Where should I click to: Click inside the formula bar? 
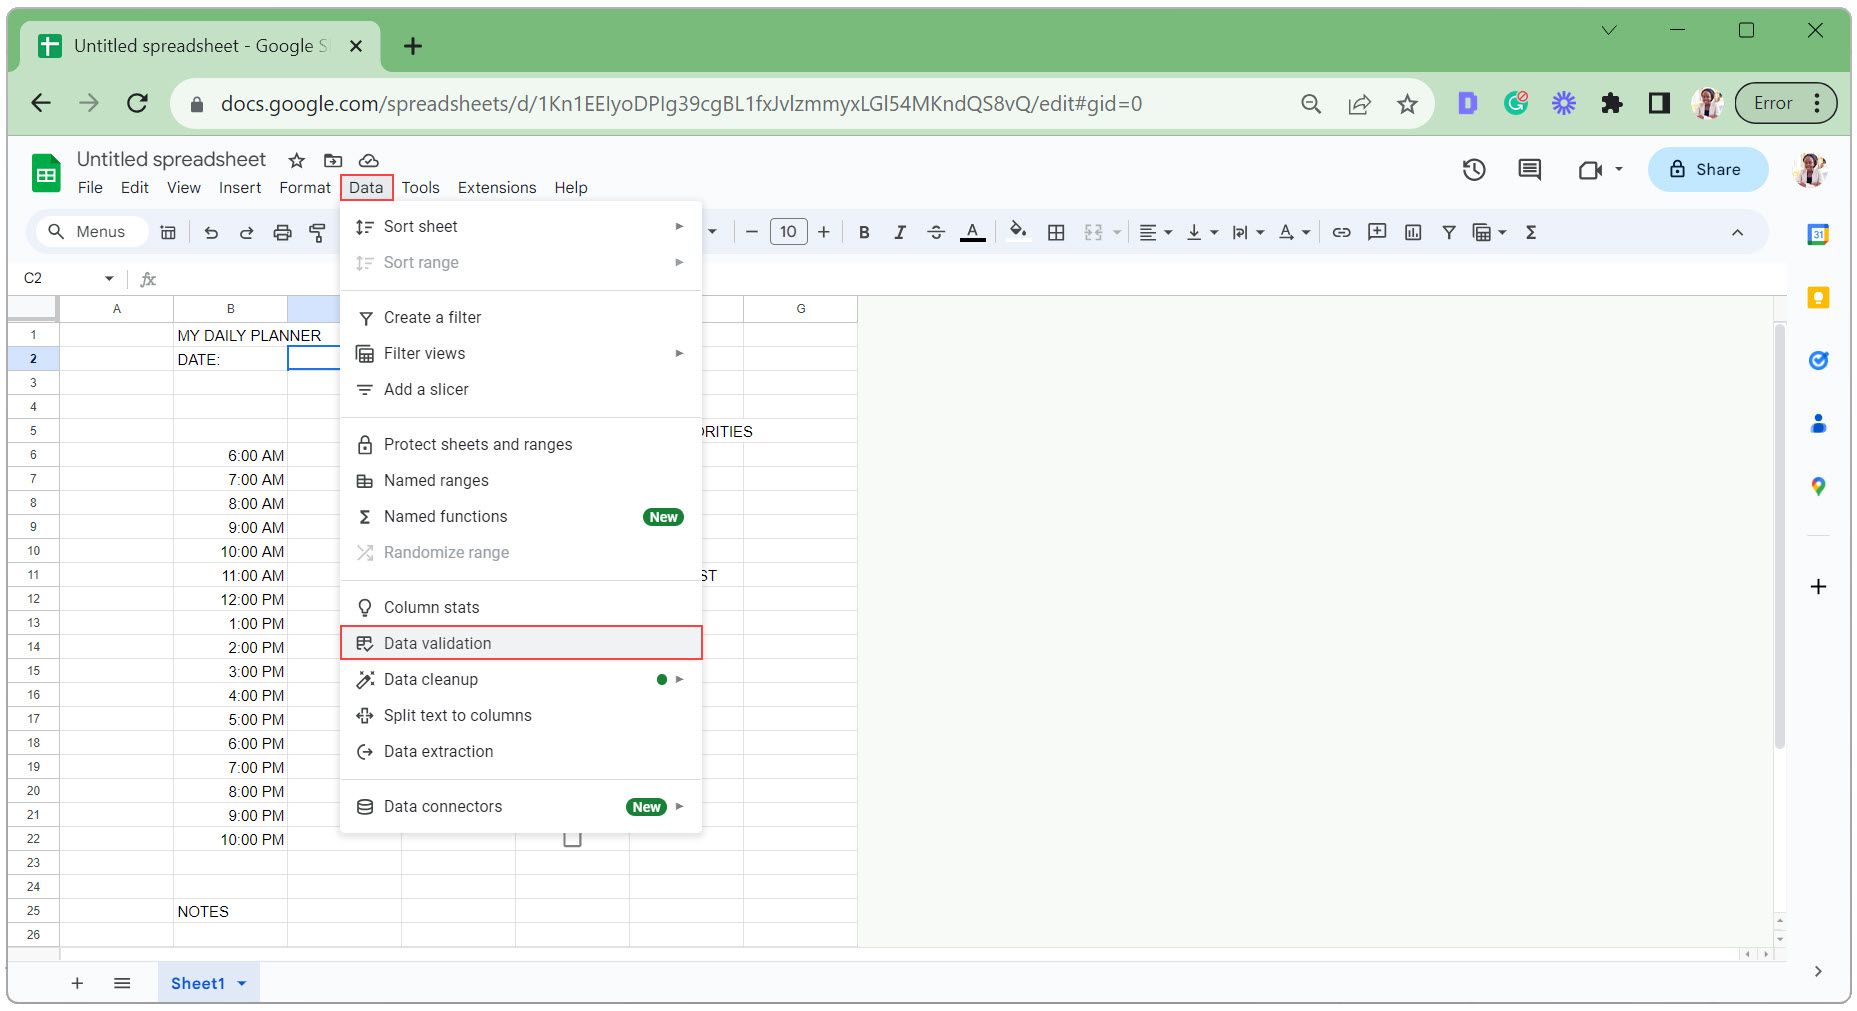pyautogui.click(x=400, y=278)
